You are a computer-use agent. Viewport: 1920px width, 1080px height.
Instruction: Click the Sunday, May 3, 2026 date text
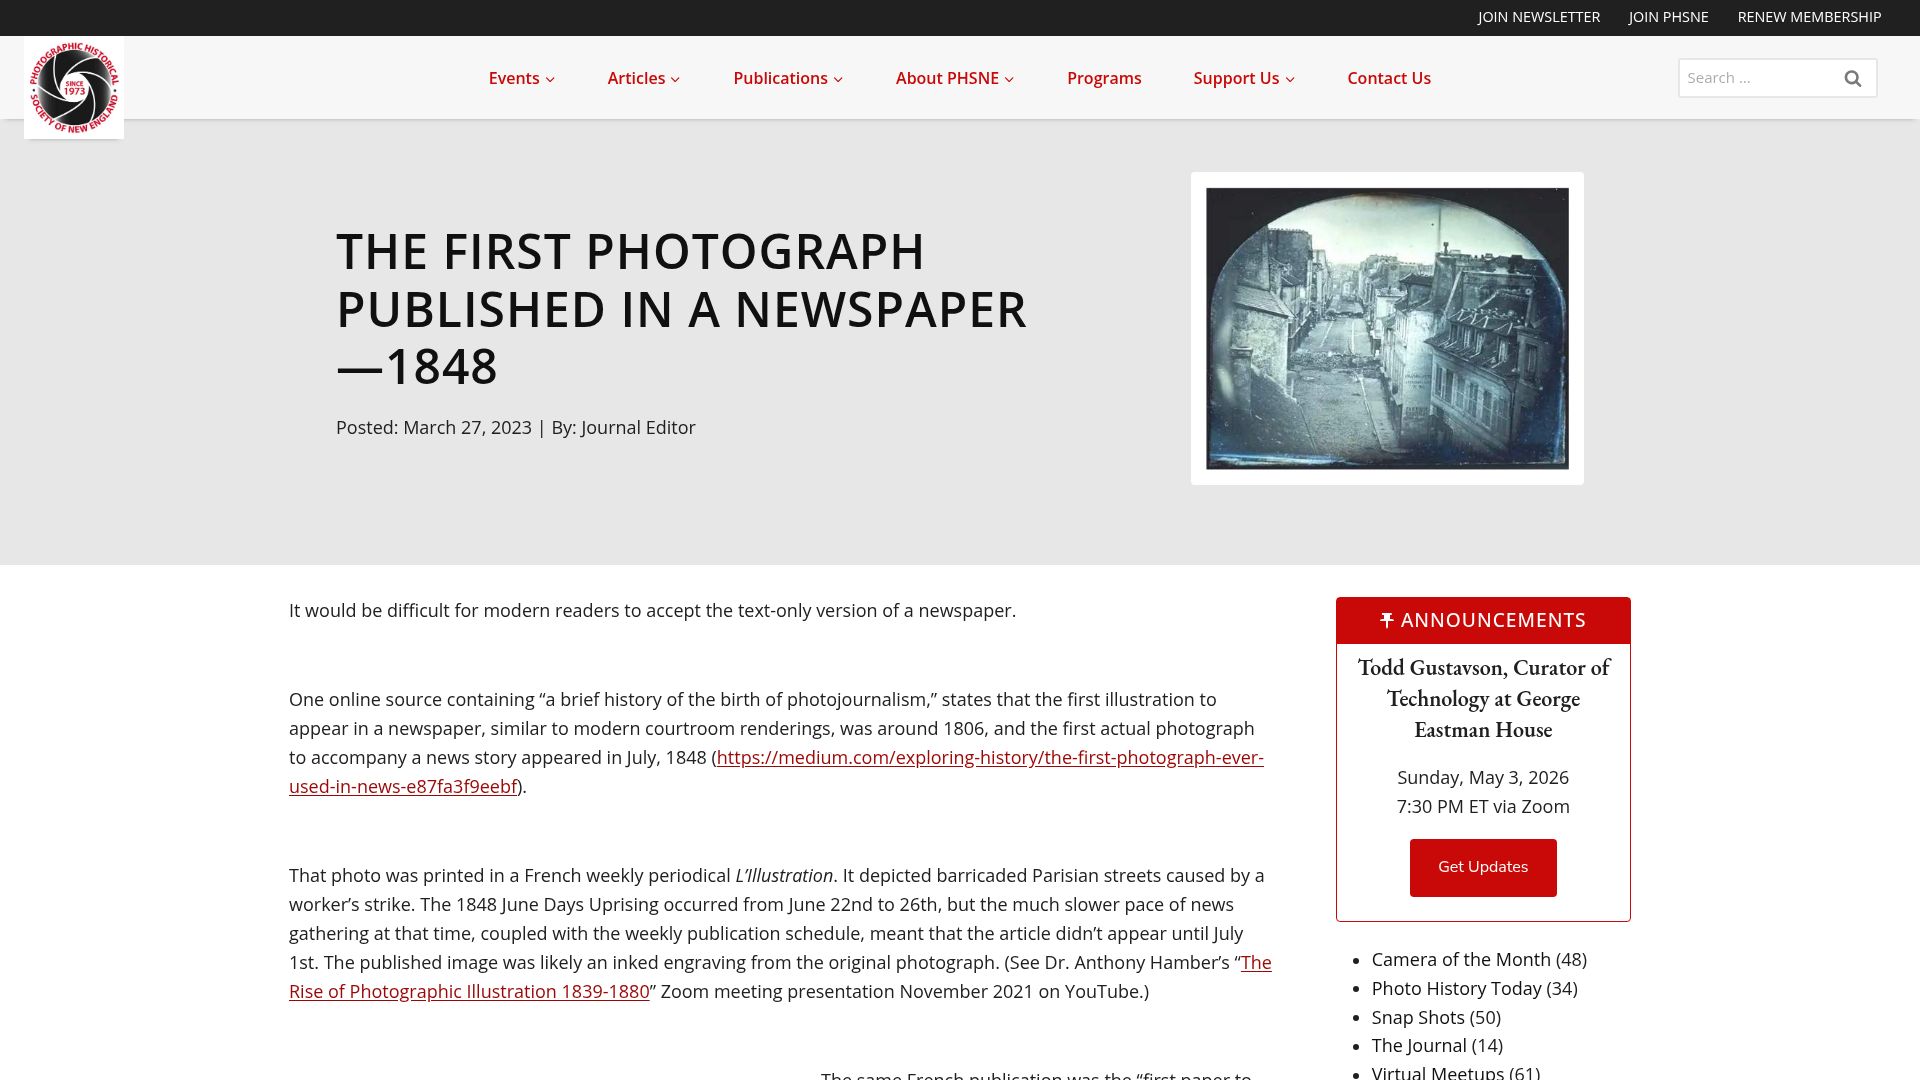(1483, 777)
